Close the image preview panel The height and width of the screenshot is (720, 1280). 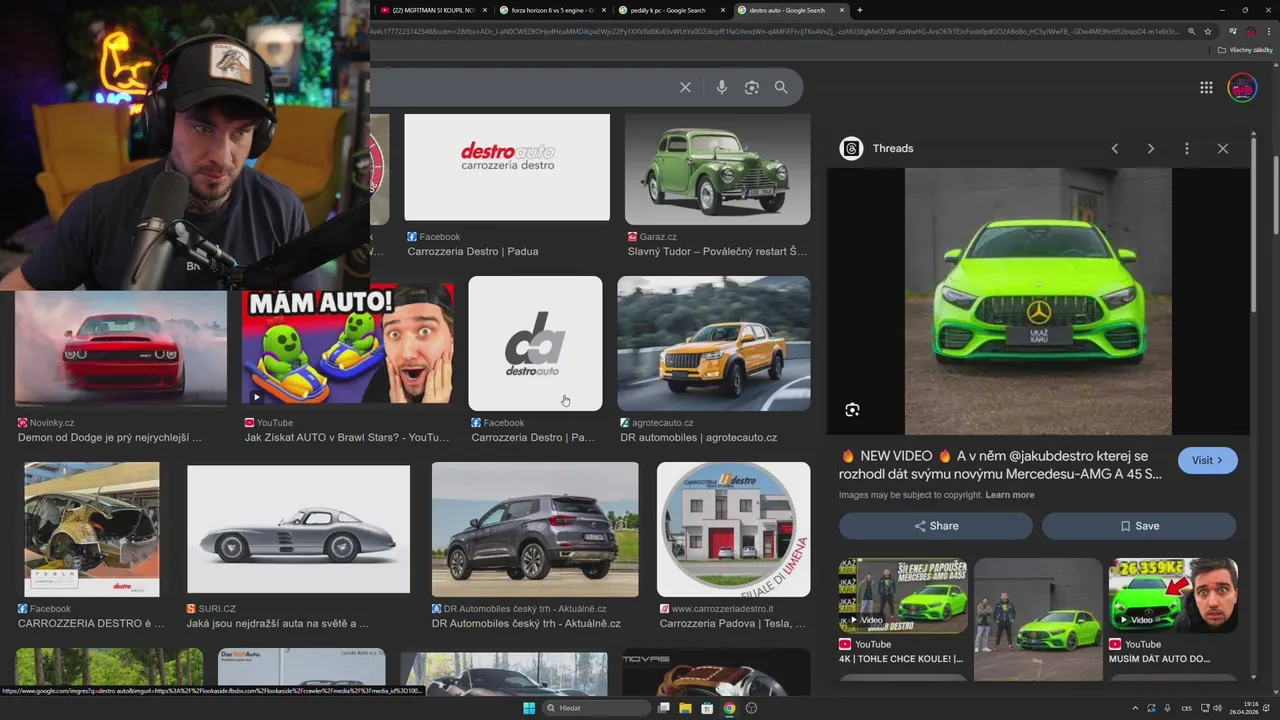pyautogui.click(x=1222, y=148)
